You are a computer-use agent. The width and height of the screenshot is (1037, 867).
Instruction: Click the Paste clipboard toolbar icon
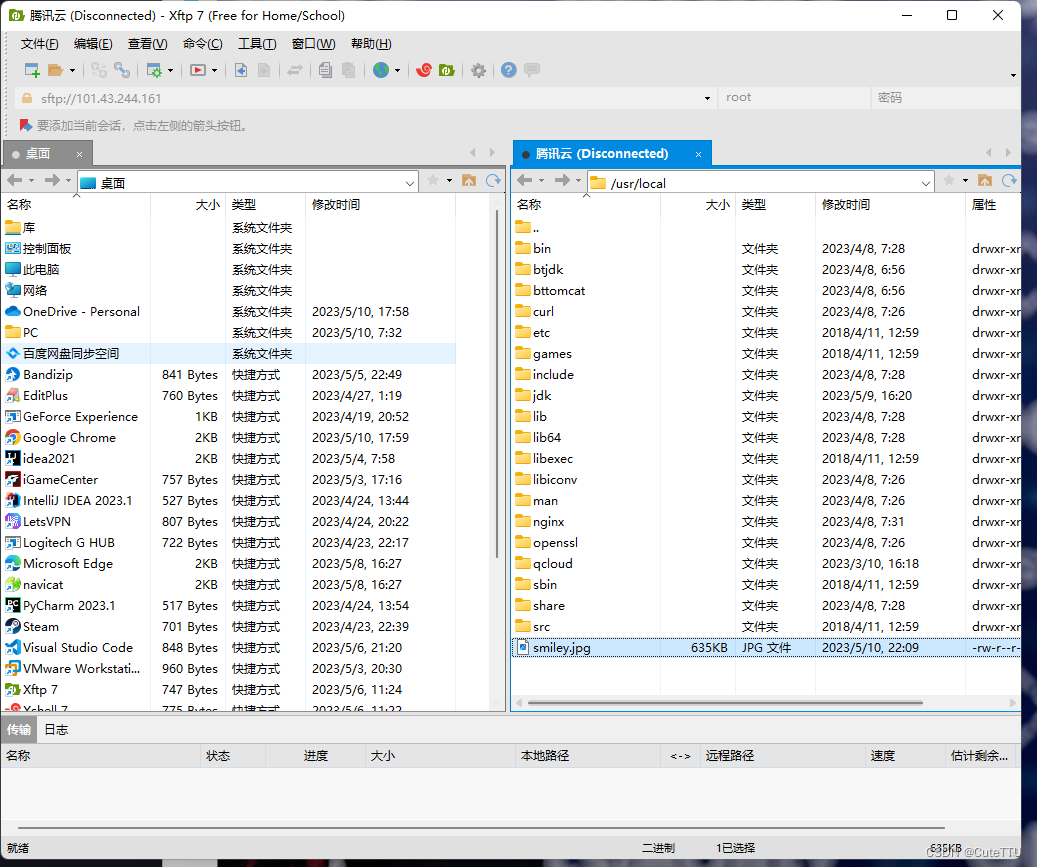point(349,70)
